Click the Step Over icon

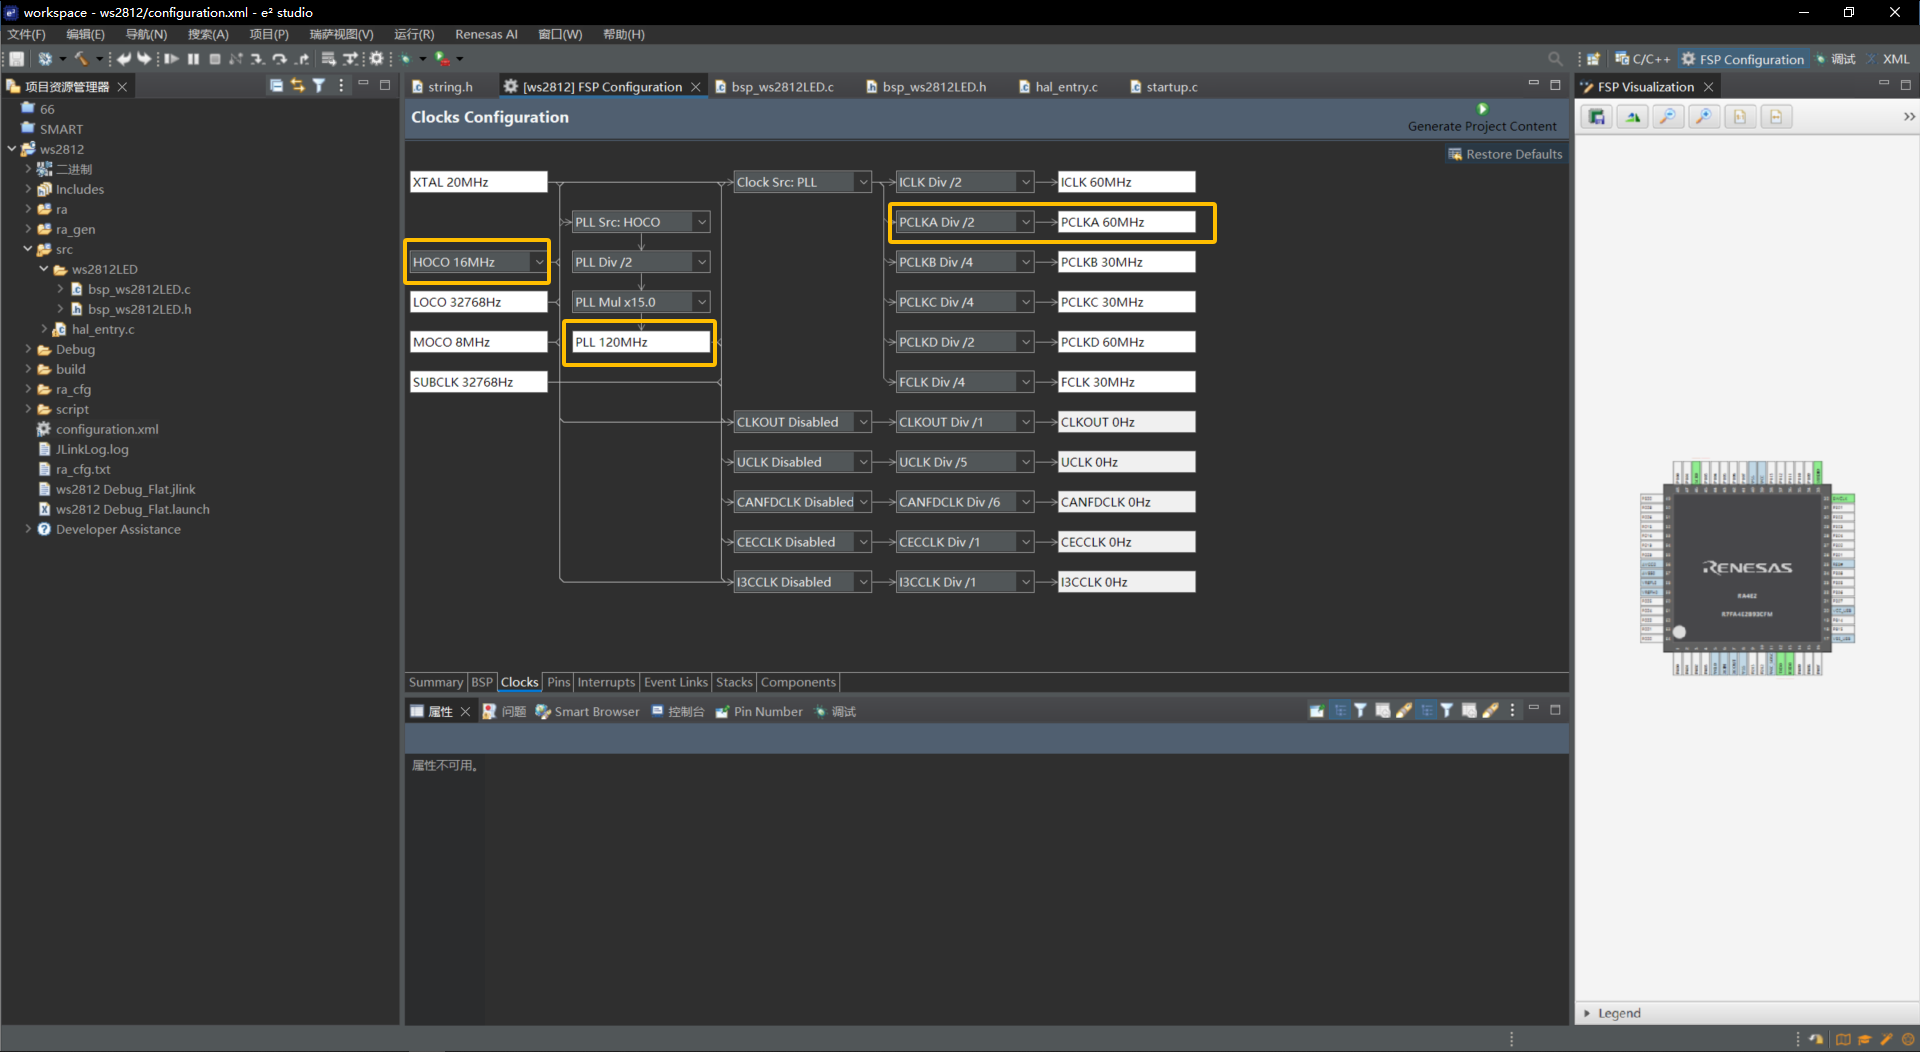[x=280, y=59]
